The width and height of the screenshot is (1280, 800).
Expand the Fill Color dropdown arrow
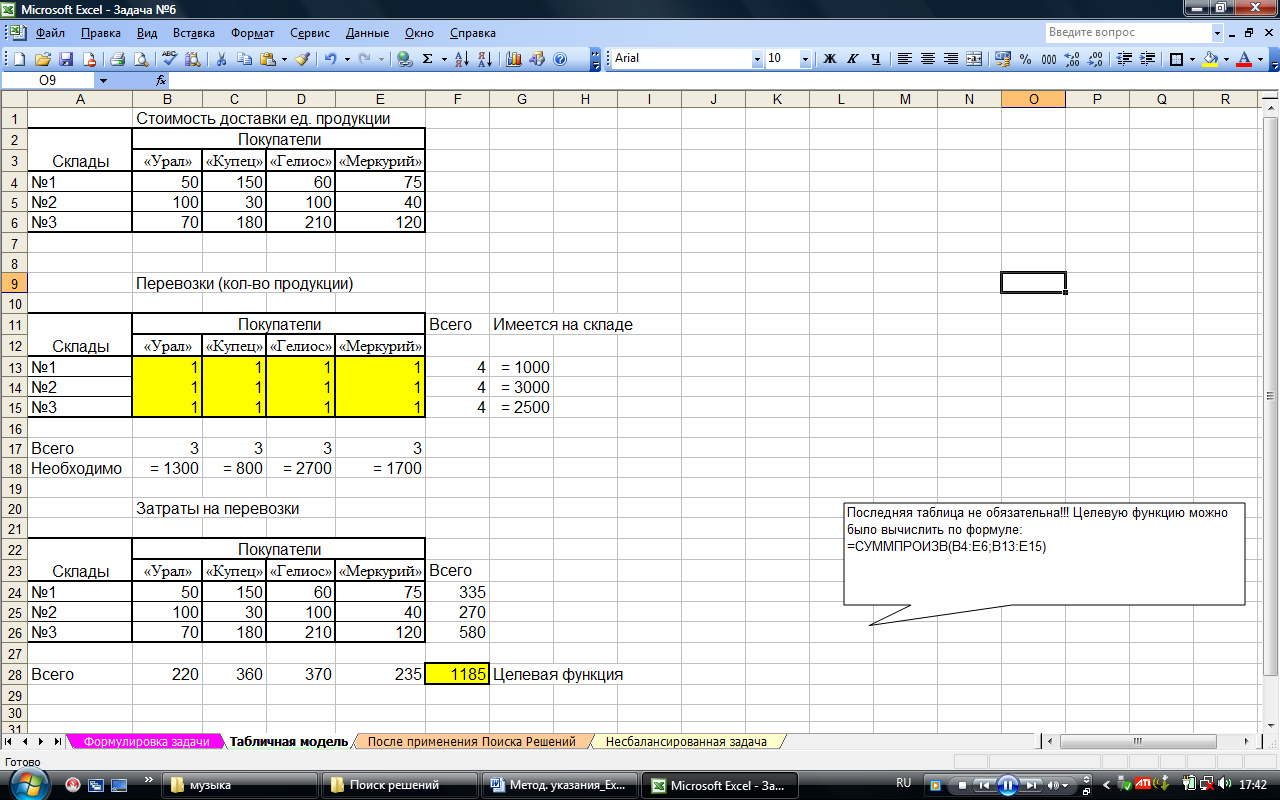[x=1226, y=59]
